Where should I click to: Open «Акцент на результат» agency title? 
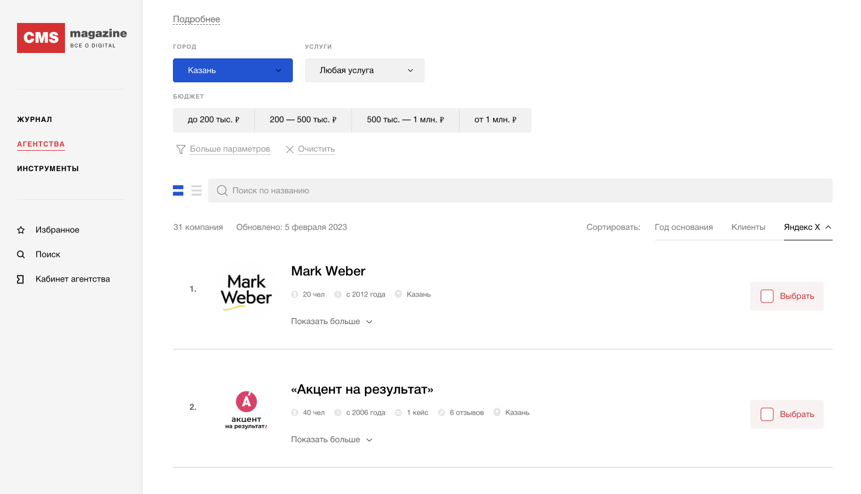(x=362, y=390)
